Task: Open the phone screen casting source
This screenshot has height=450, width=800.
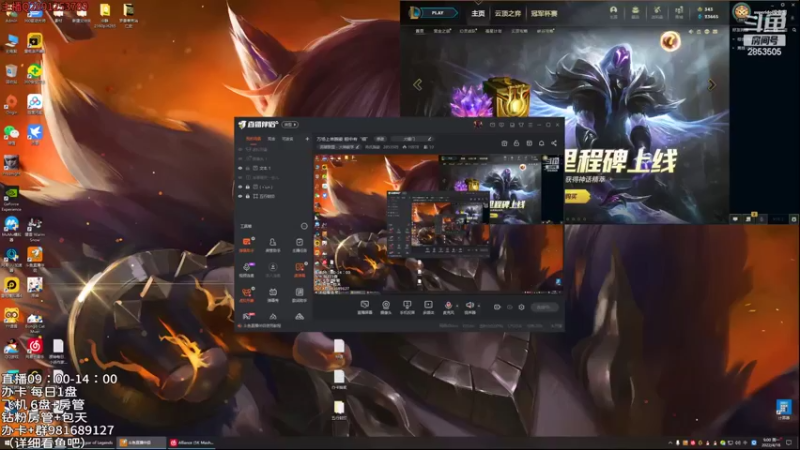Action: 407,307
